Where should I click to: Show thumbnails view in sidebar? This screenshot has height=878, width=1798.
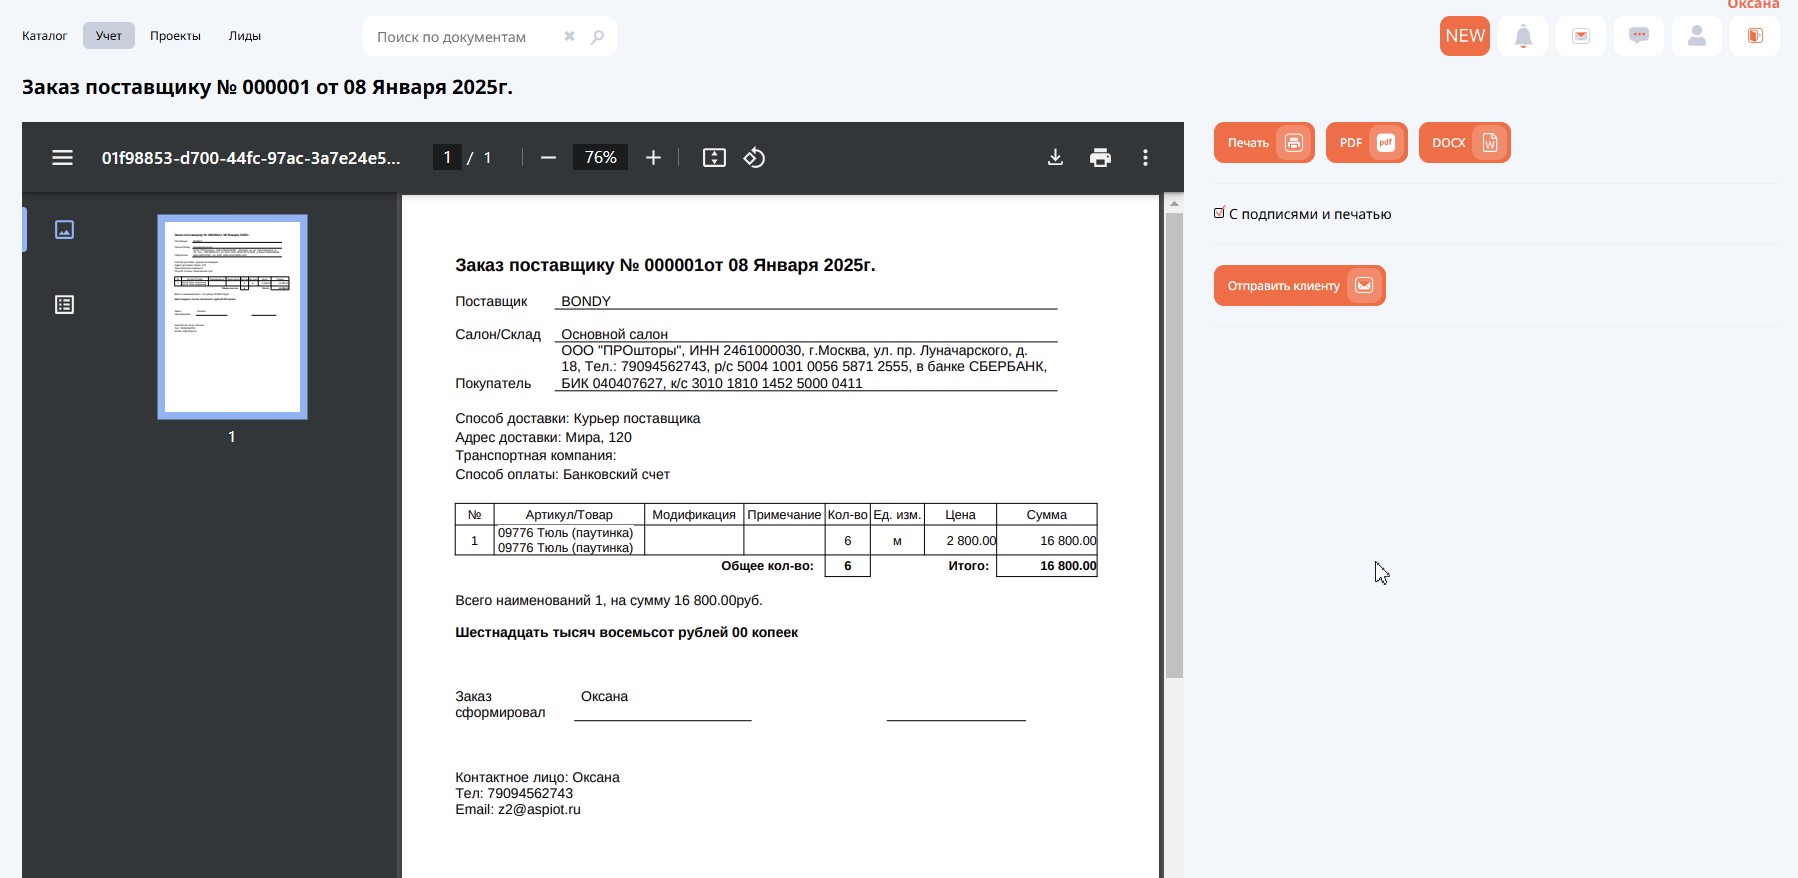[x=64, y=230]
